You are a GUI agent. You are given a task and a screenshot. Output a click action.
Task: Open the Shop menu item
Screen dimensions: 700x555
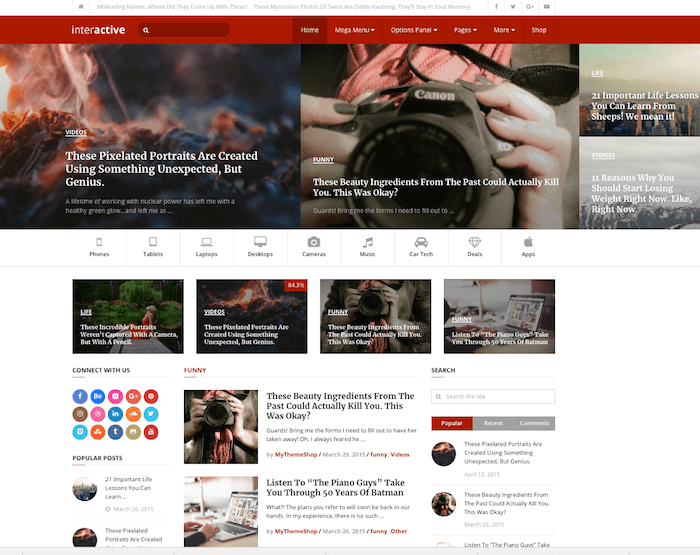pos(539,30)
